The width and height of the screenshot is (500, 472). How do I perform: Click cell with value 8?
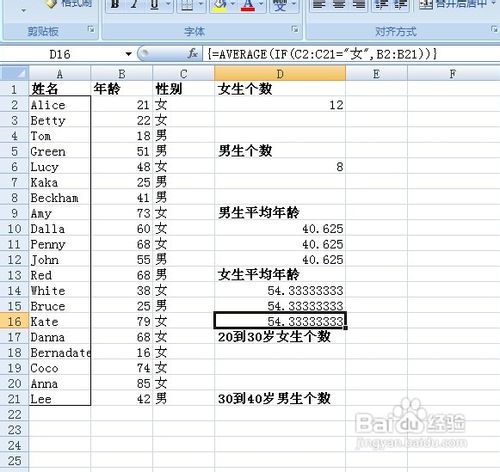pos(280,167)
